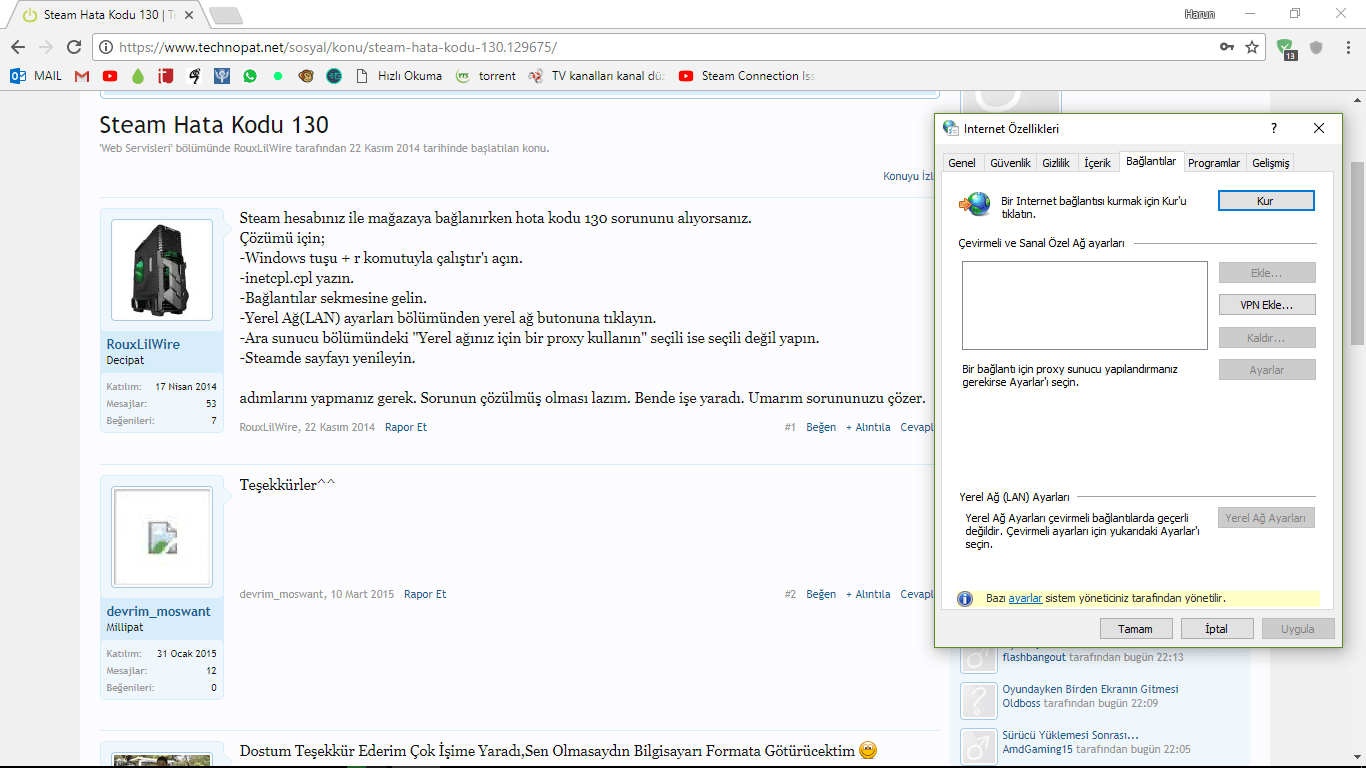
Task: Open Chrome's three-dot menu
Action: 1346,47
